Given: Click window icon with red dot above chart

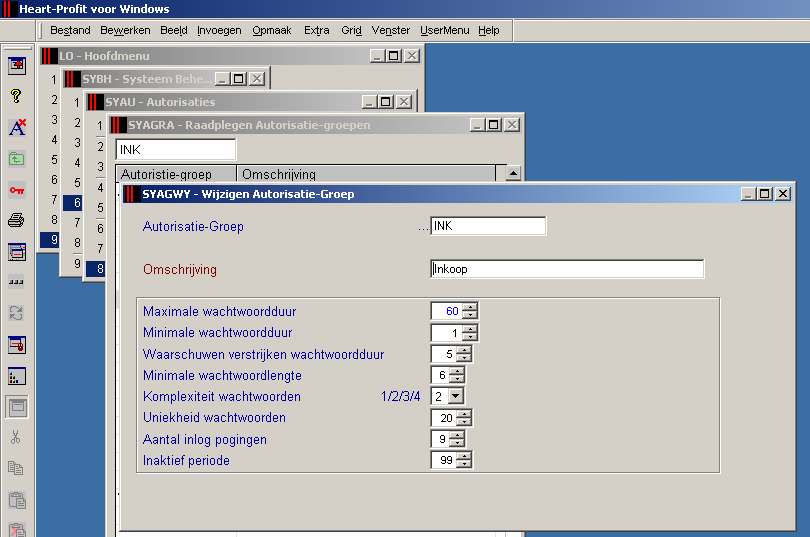Looking at the screenshot, I should tap(17, 345).
